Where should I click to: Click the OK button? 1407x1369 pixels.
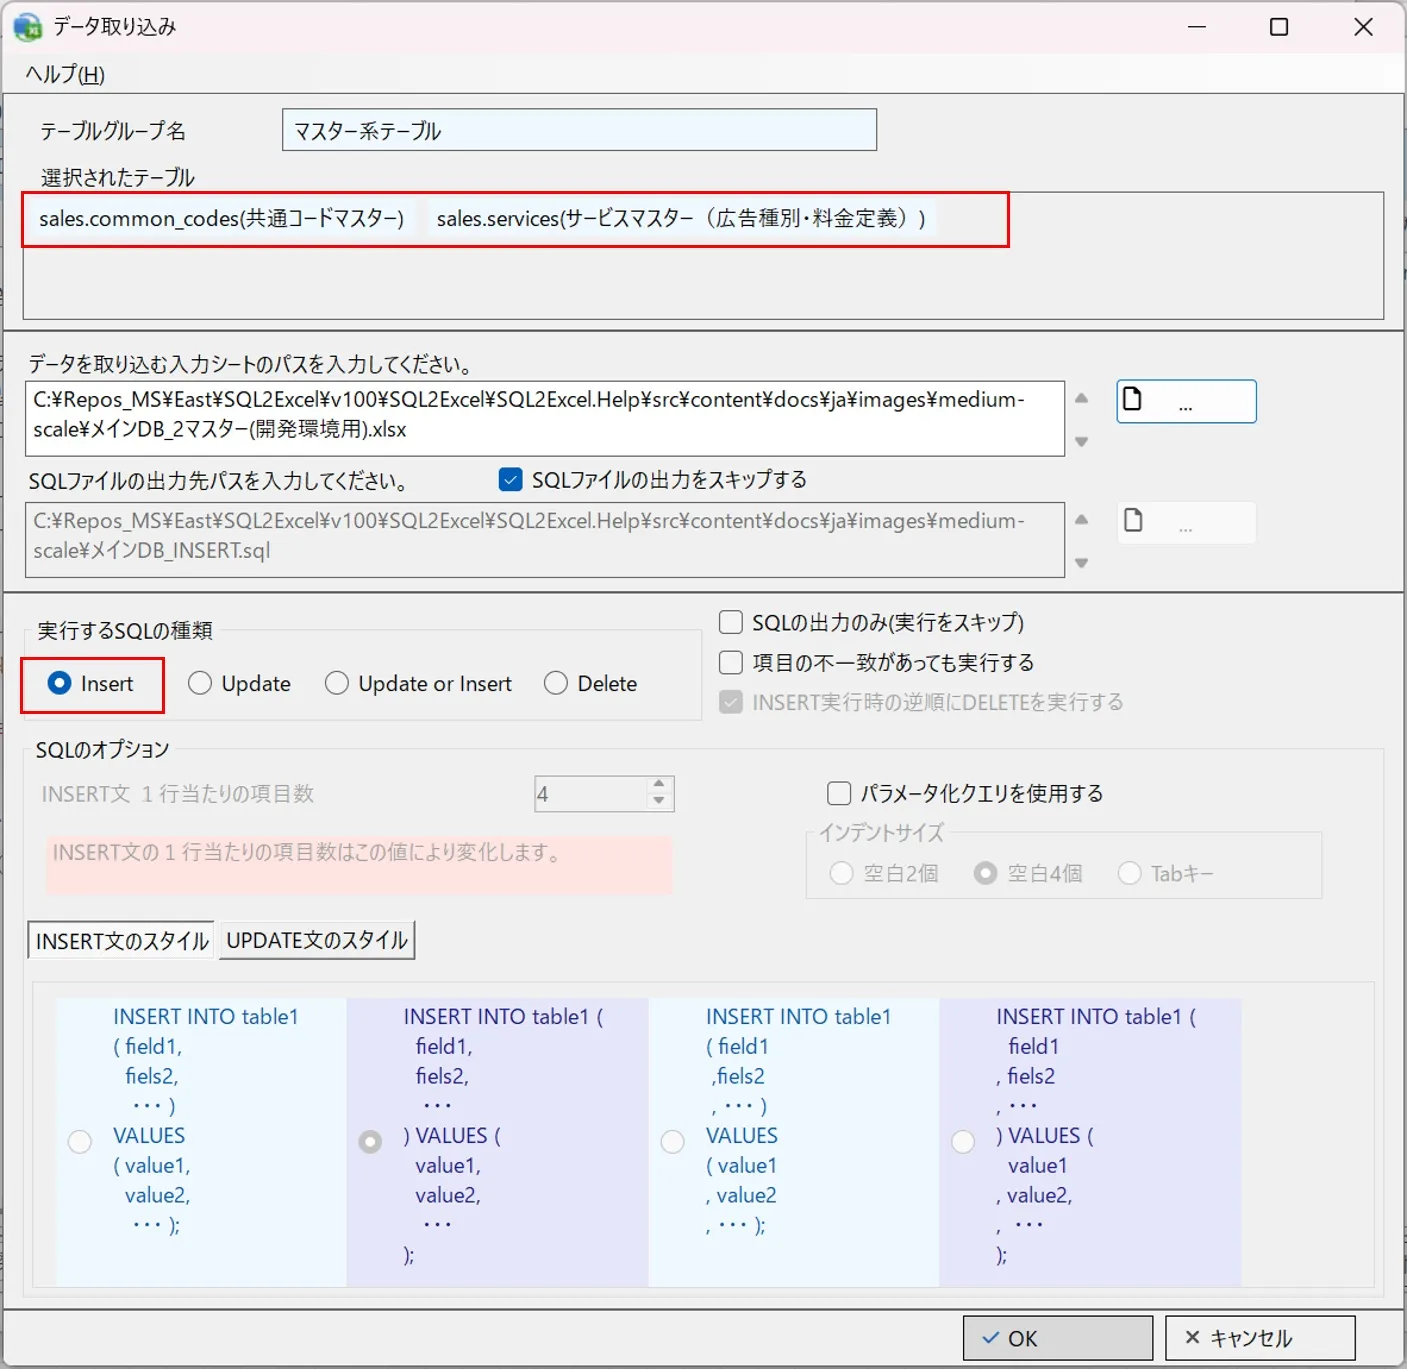1057,1338
